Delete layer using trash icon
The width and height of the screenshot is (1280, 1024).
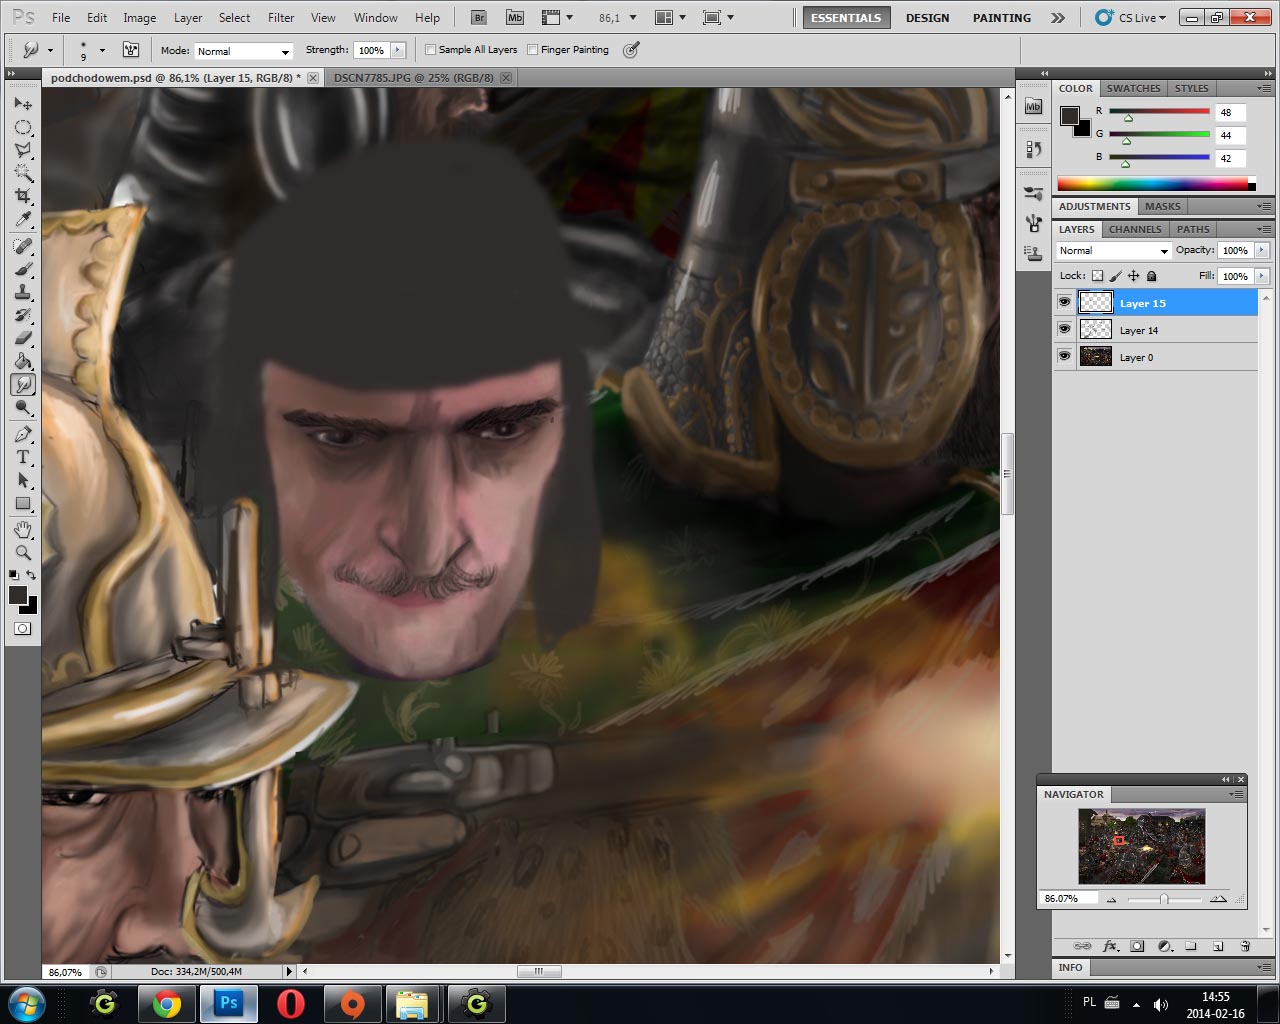pyautogui.click(x=1245, y=946)
